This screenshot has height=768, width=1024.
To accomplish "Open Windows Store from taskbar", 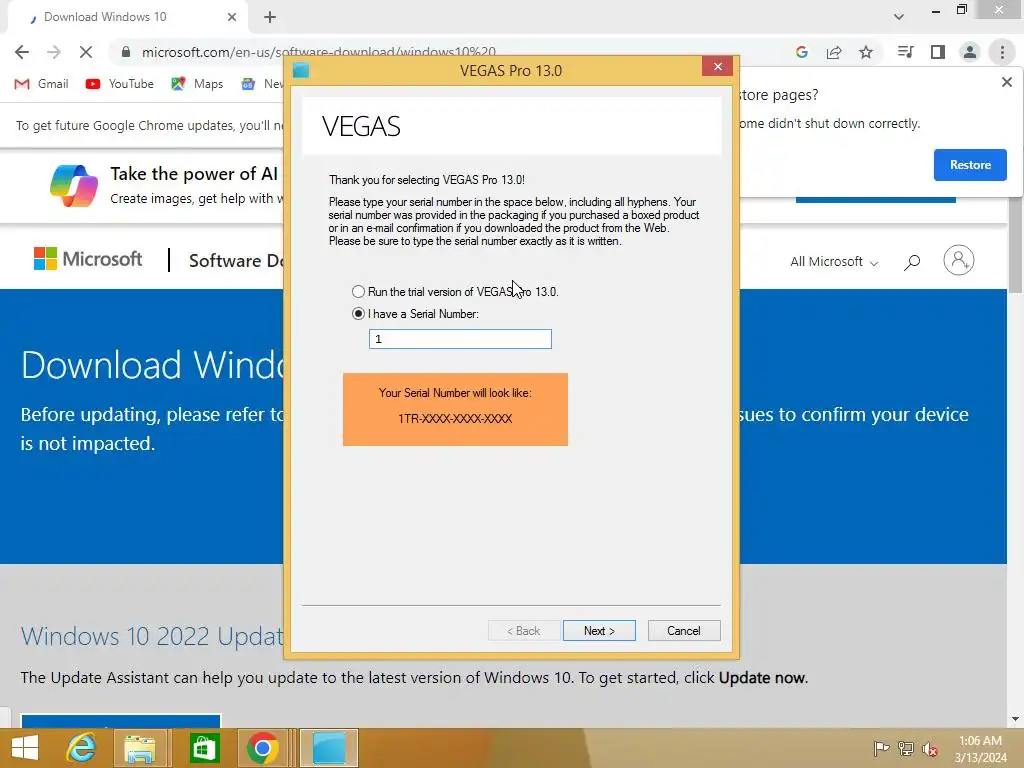I will point(204,748).
